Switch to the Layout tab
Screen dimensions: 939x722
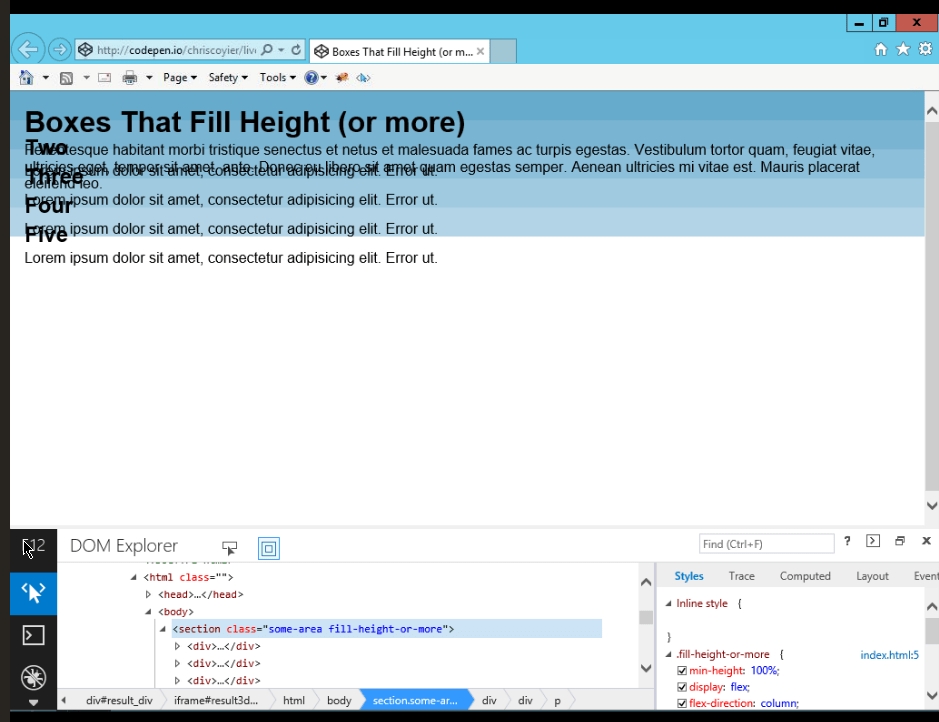[x=872, y=576]
